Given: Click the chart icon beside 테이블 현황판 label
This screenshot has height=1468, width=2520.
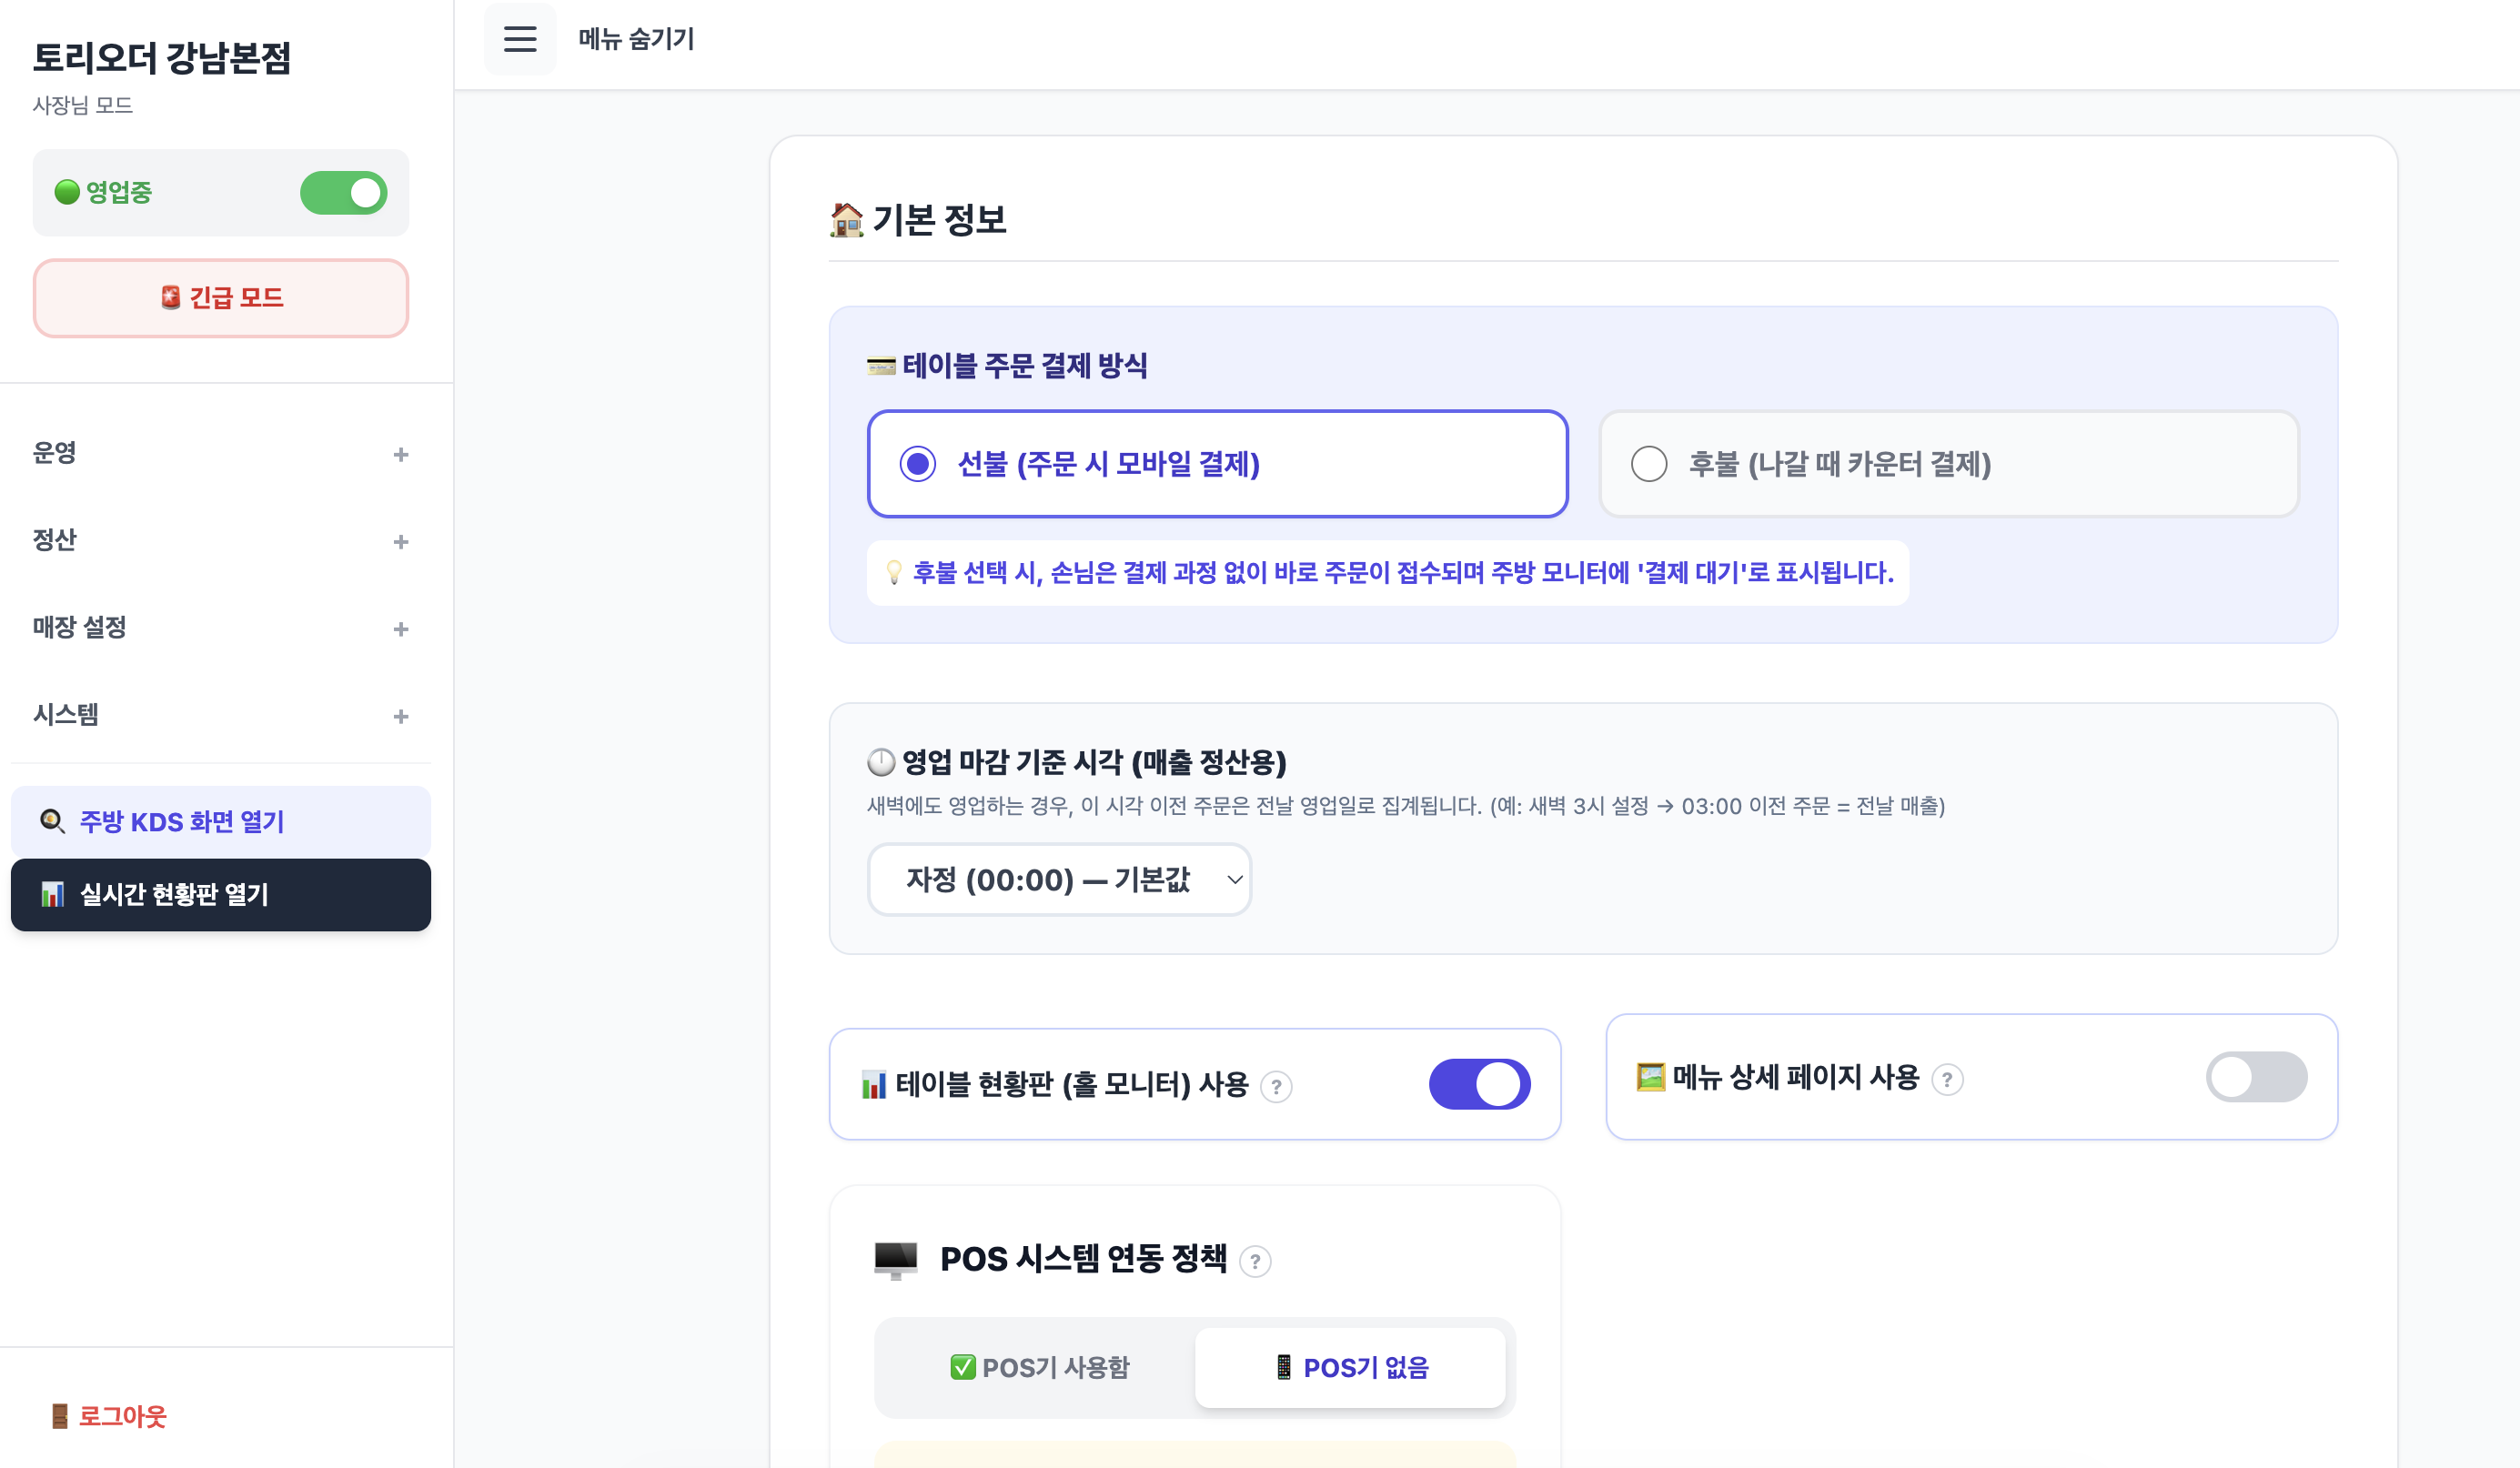Looking at the screenshot, I should 874,1084.
